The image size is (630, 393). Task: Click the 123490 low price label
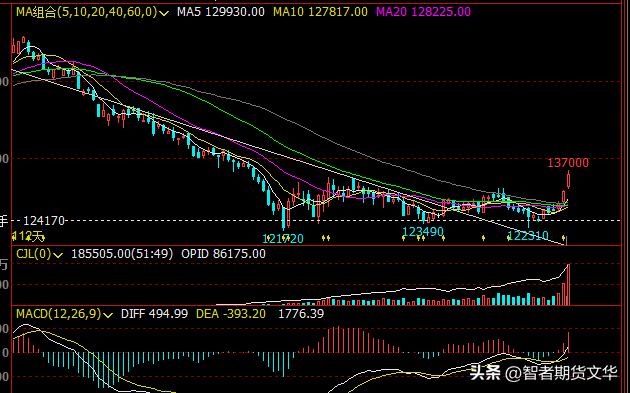[x=423, y=231]
